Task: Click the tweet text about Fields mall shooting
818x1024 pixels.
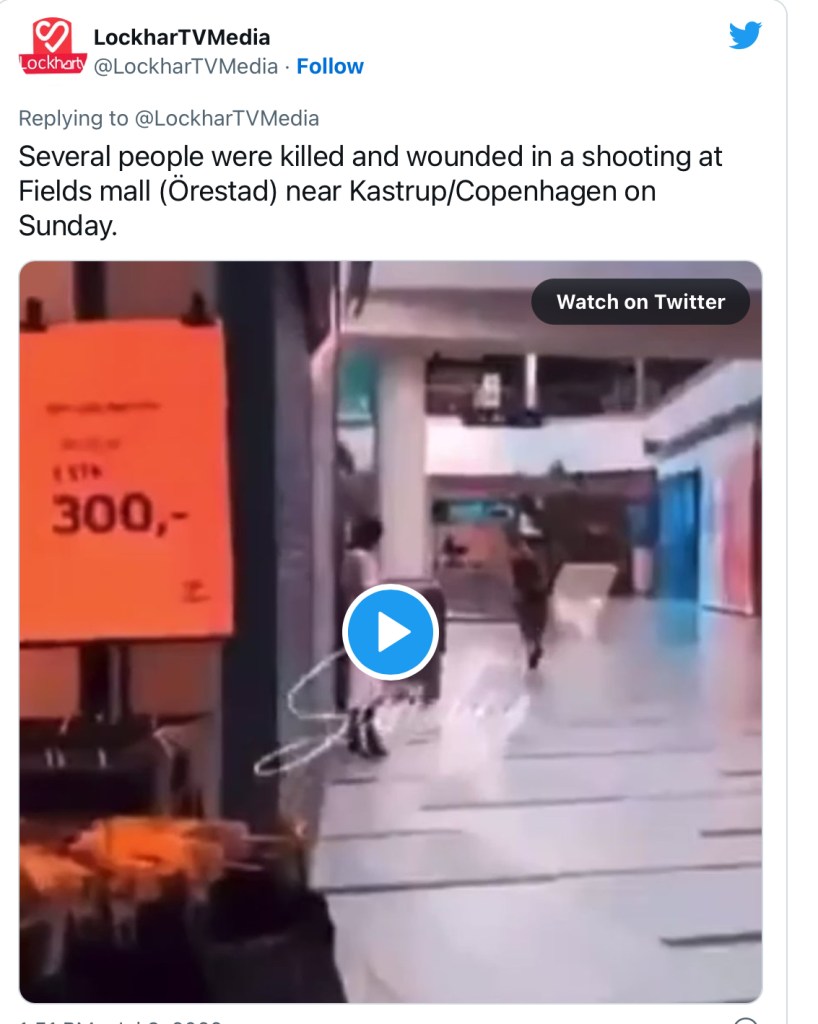Action: (x=370, y=191)
